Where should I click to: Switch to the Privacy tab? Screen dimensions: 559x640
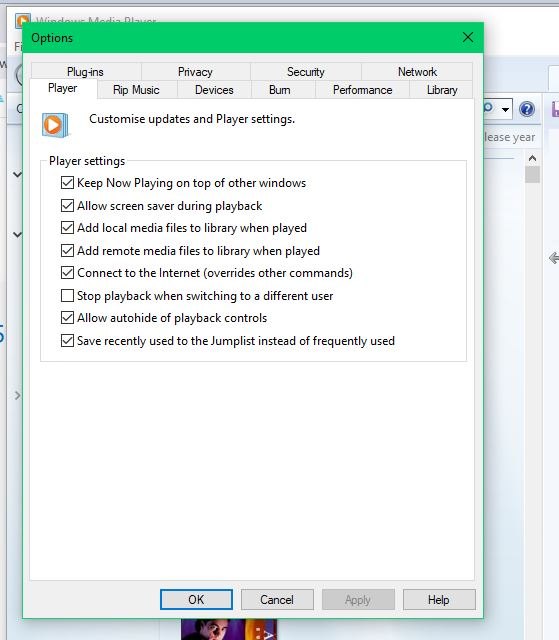point(195,72)
